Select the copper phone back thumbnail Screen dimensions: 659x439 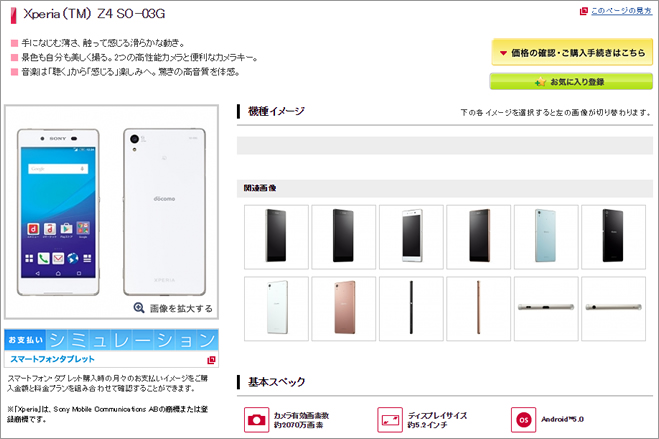344,308
